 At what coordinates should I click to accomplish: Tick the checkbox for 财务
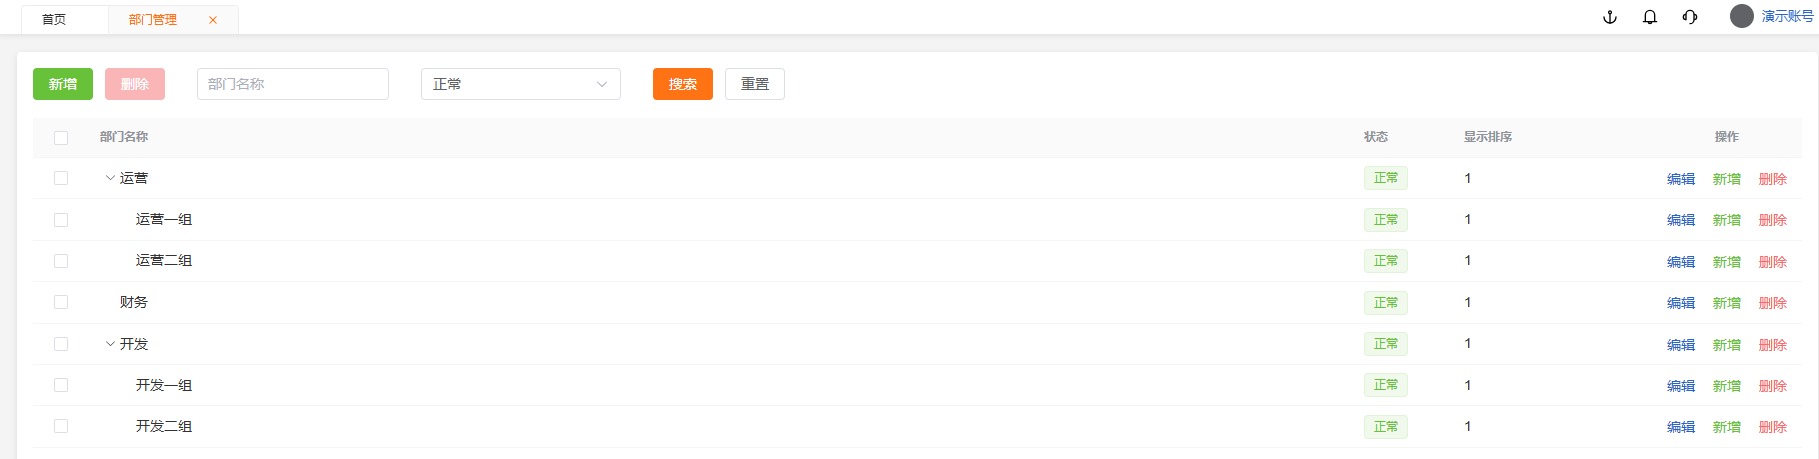[61, 302]
